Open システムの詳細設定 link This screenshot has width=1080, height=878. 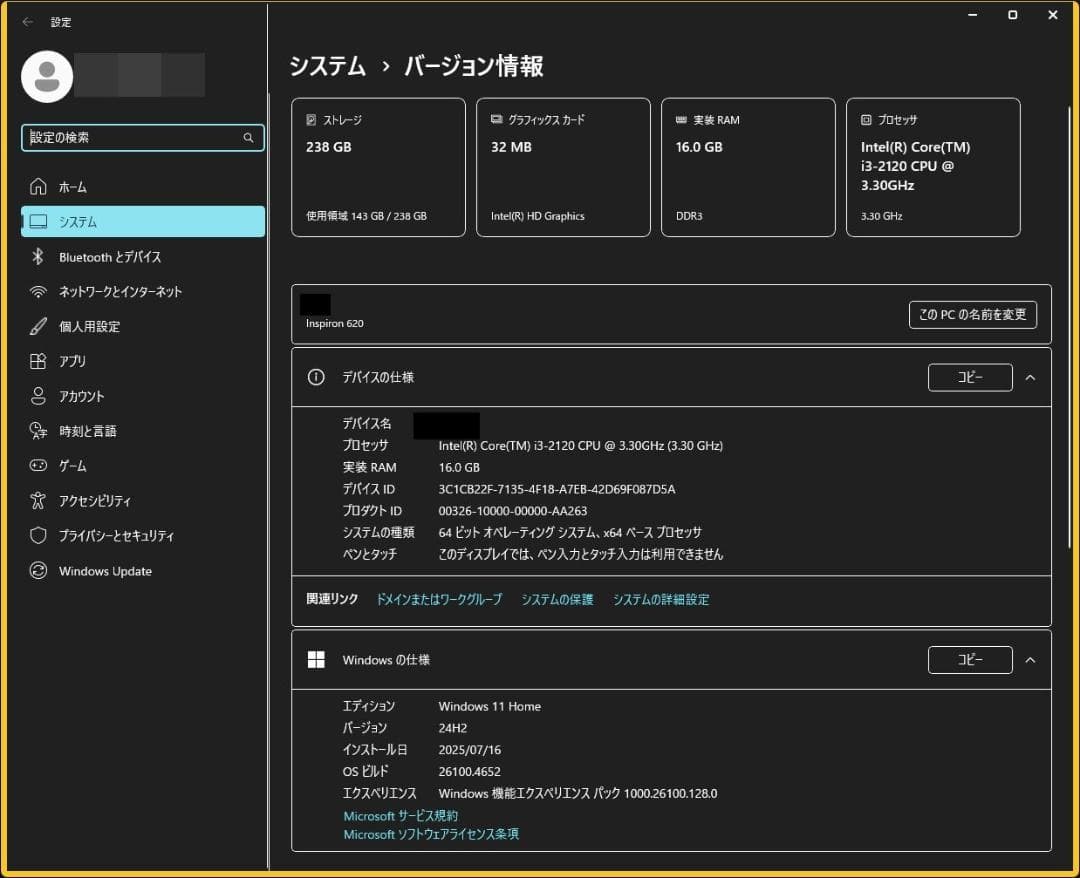(x=661, y=600)
